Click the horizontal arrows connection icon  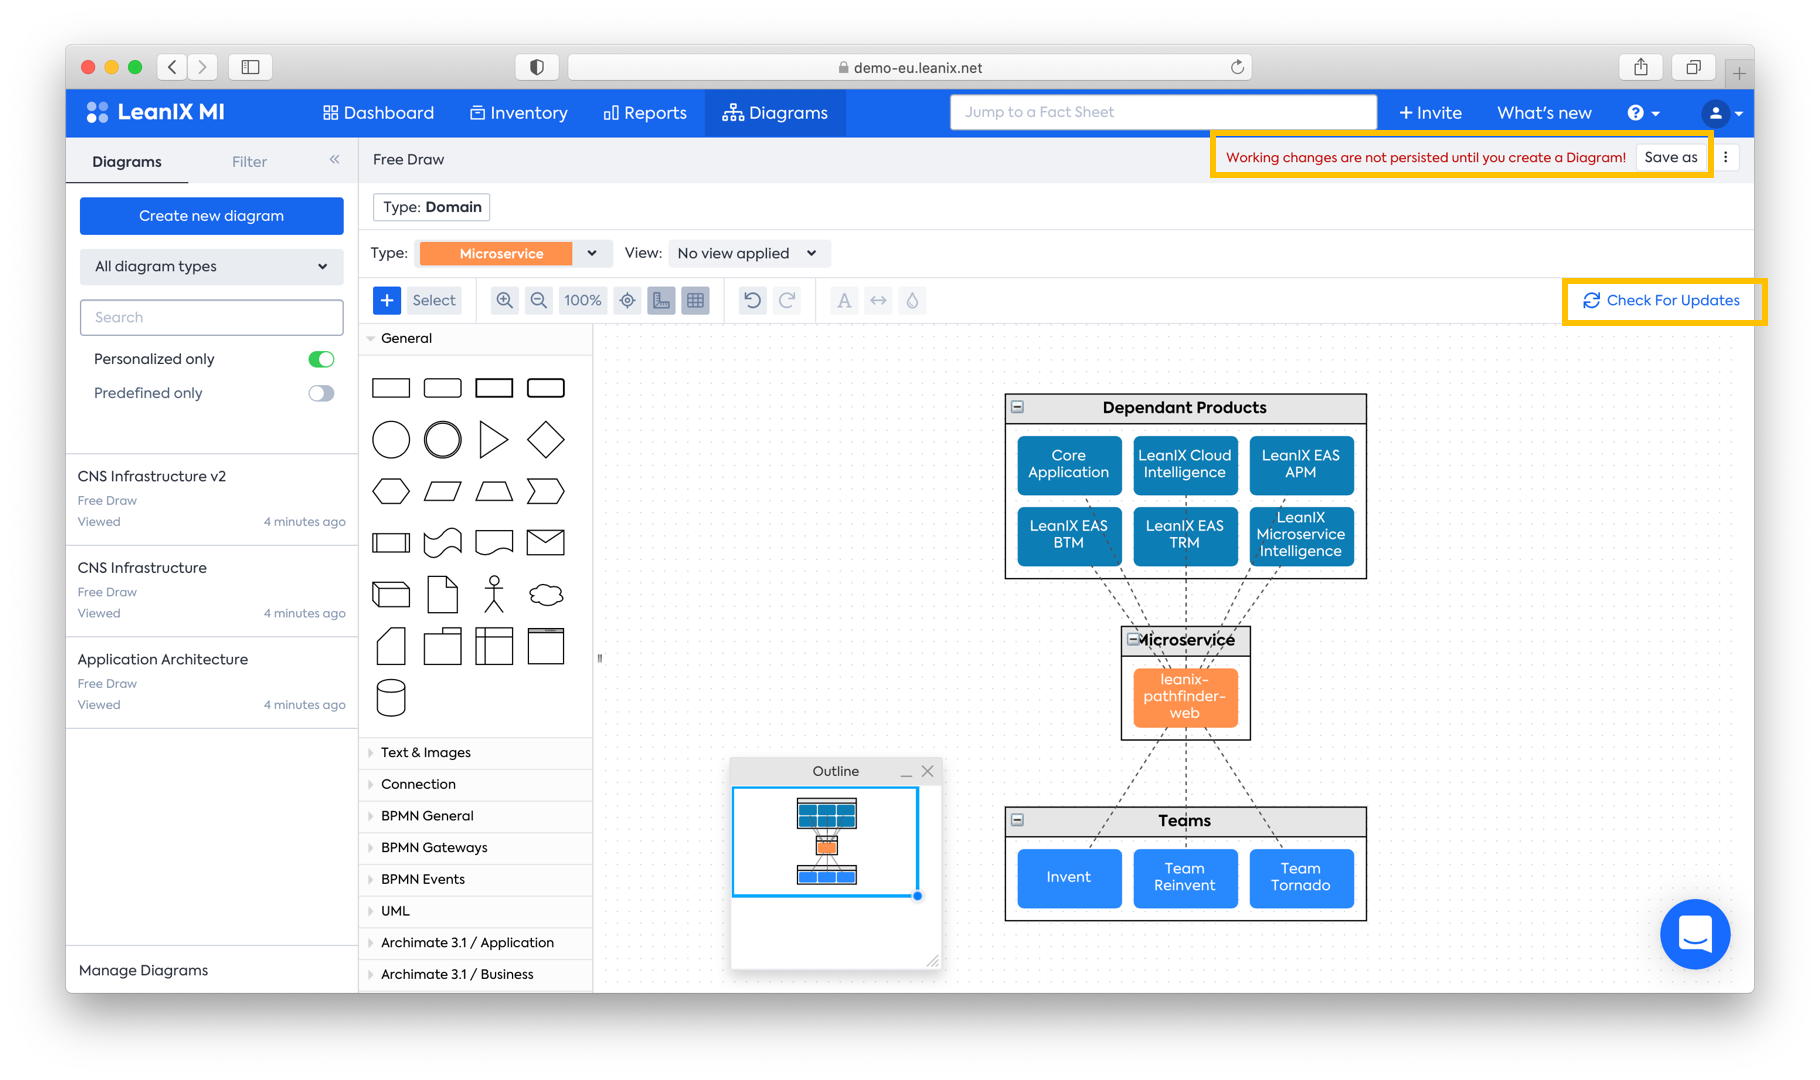coord(878,300)
